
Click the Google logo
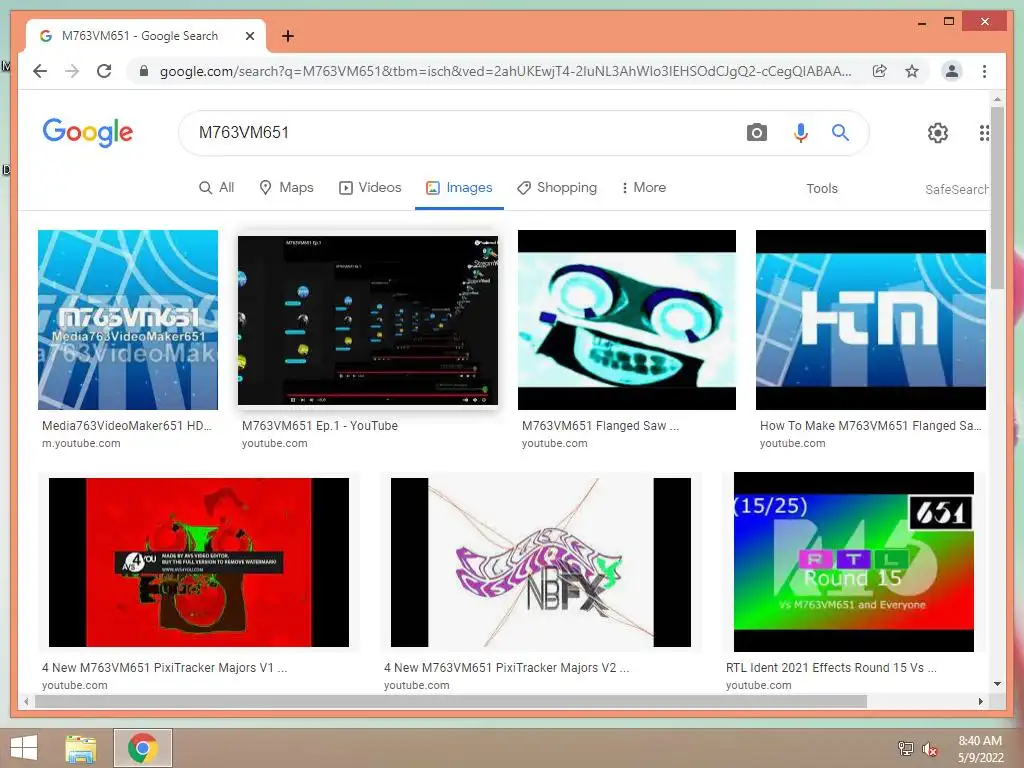[x=88, y=133]
